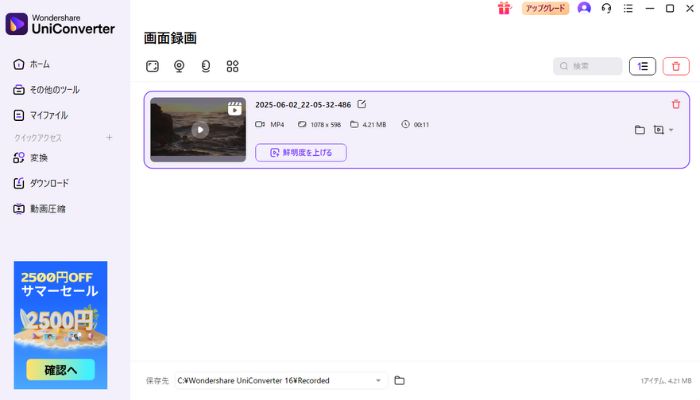Expand the save location path dropdown
700x400 pixels.
378,380
